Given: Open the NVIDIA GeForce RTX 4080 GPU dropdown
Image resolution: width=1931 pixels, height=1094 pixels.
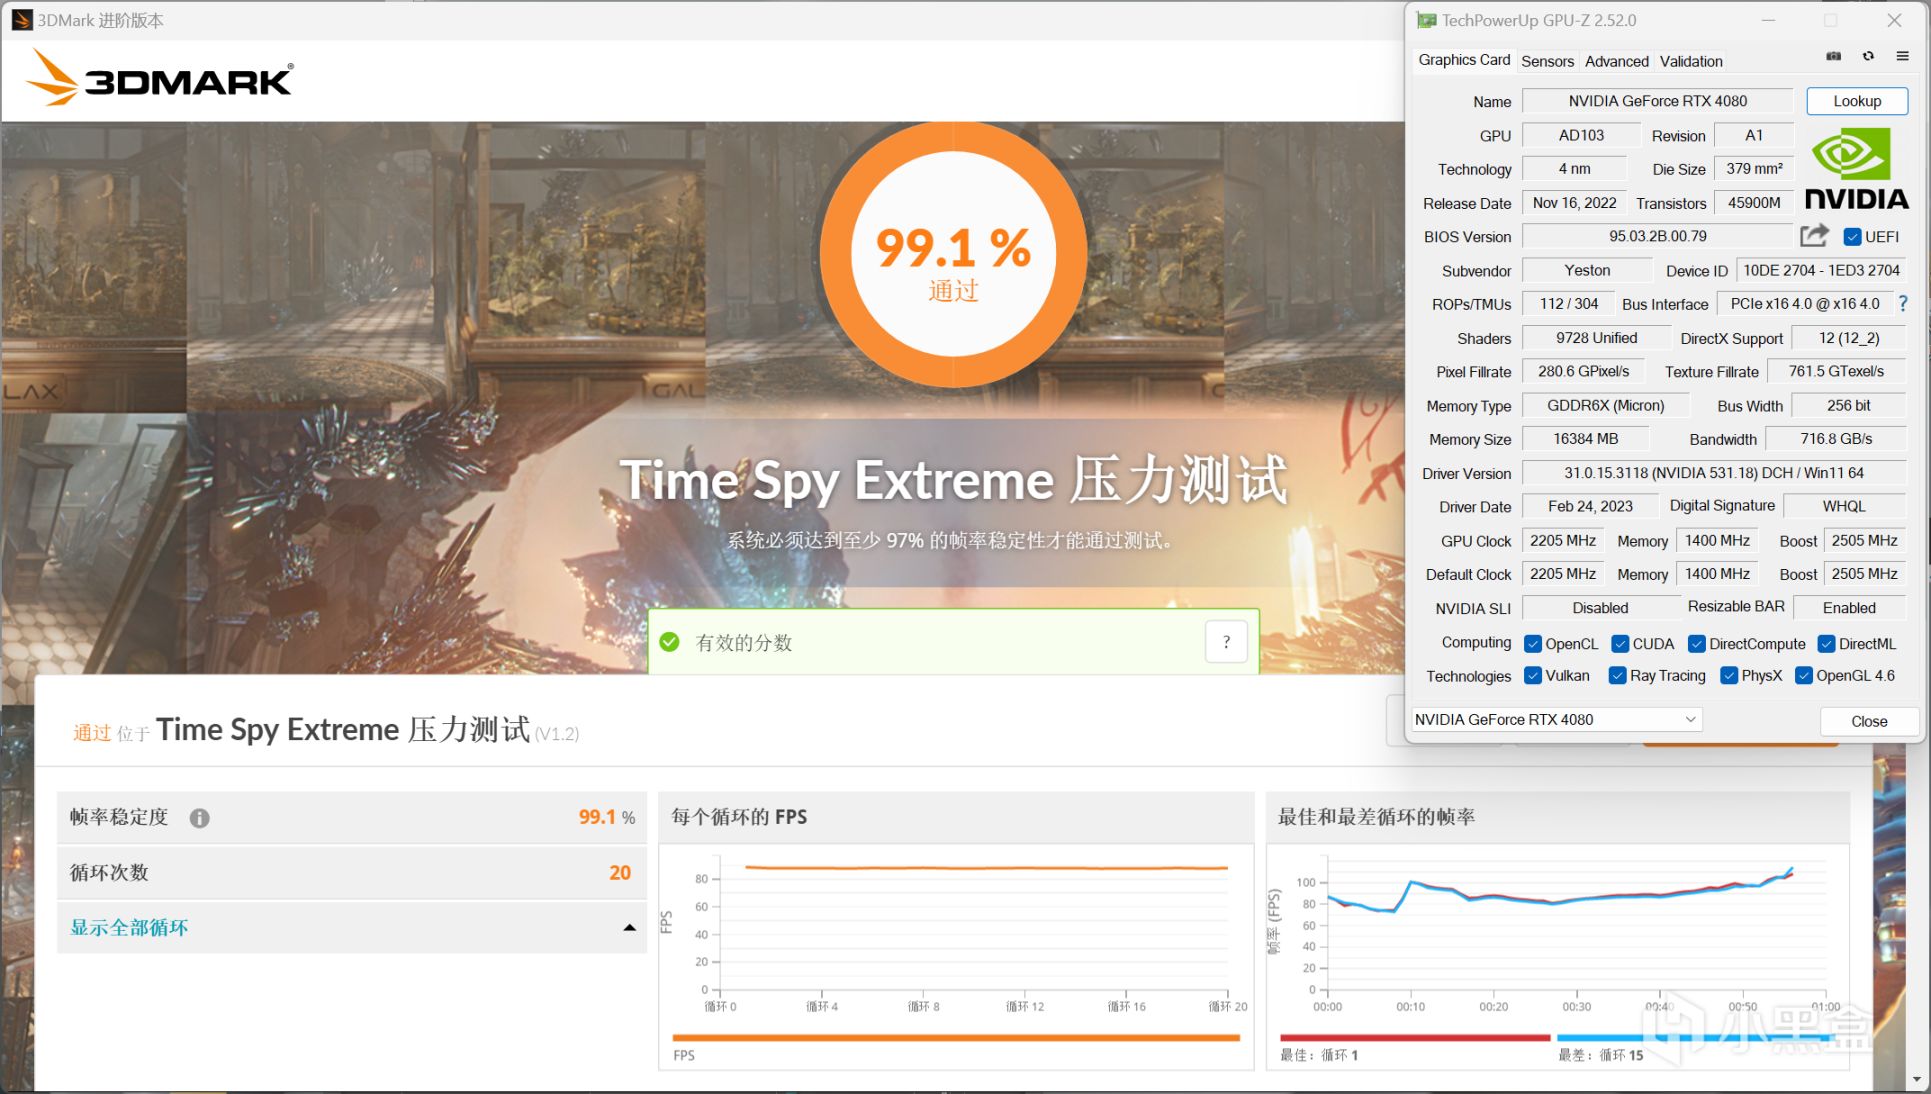Looking at the screenshot, I should click(x=1555, y=720).
